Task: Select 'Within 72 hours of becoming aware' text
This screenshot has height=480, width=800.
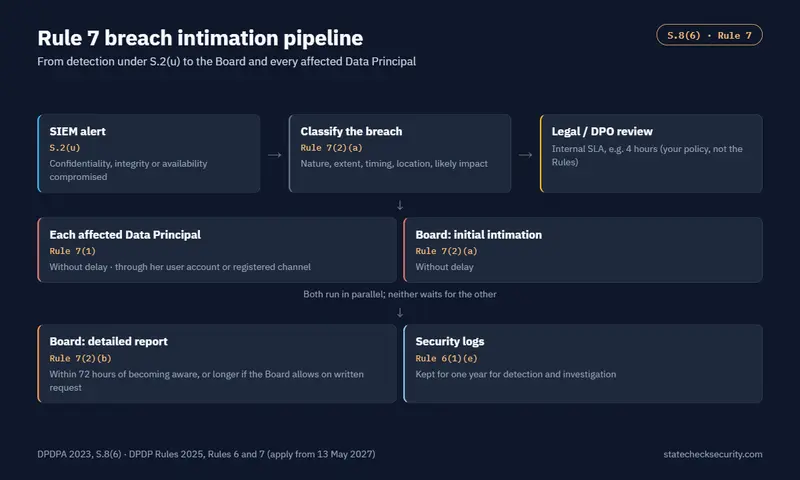Action: 207,381
